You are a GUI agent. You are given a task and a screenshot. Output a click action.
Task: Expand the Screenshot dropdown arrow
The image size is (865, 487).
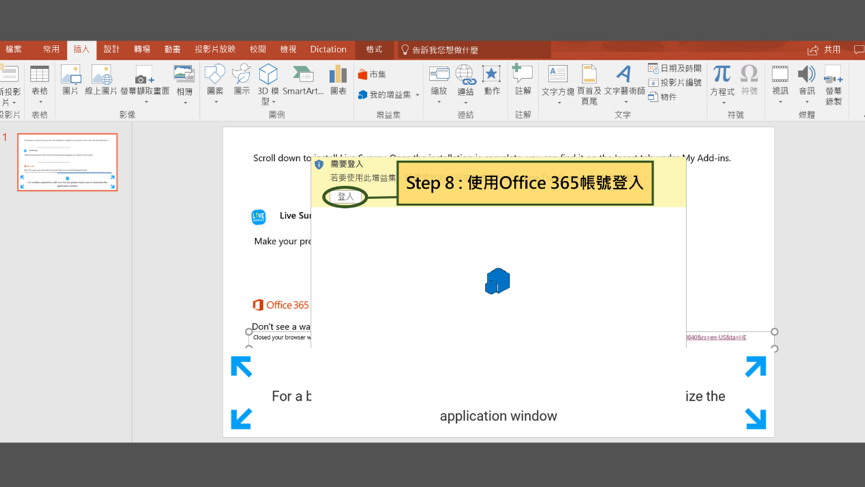146,102
